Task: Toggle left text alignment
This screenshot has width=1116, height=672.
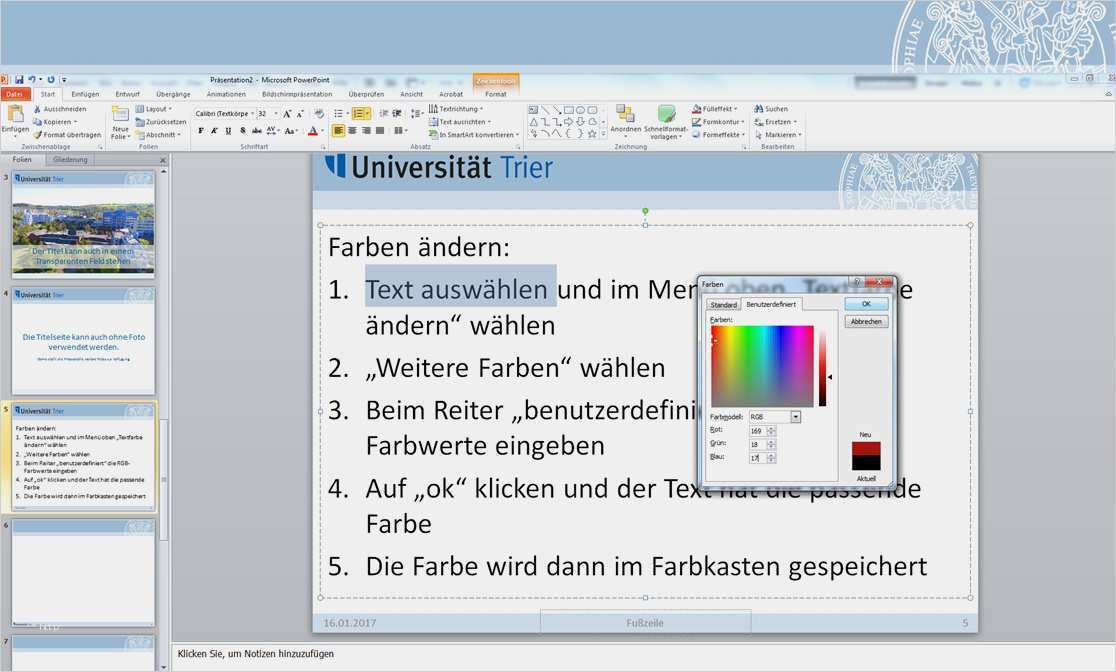Action: tap(339, 131)
